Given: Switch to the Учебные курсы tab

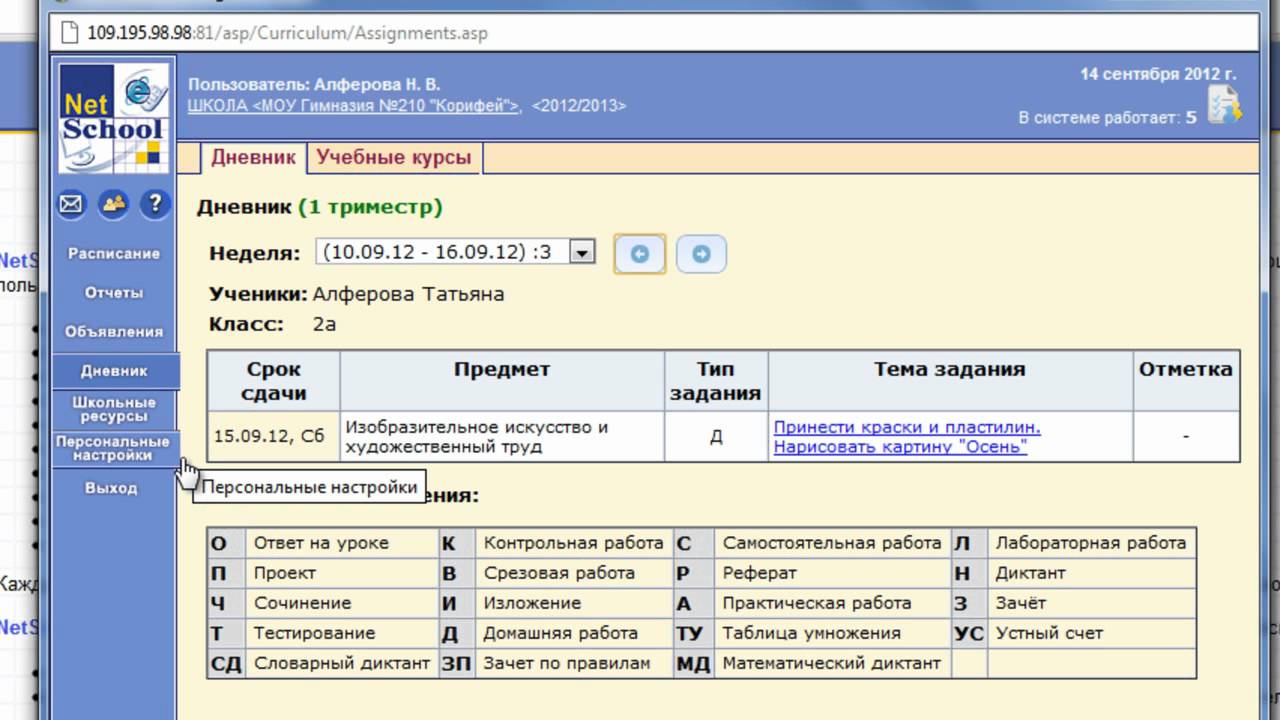Looking at the screenshot, I should [x=393, y=158].
